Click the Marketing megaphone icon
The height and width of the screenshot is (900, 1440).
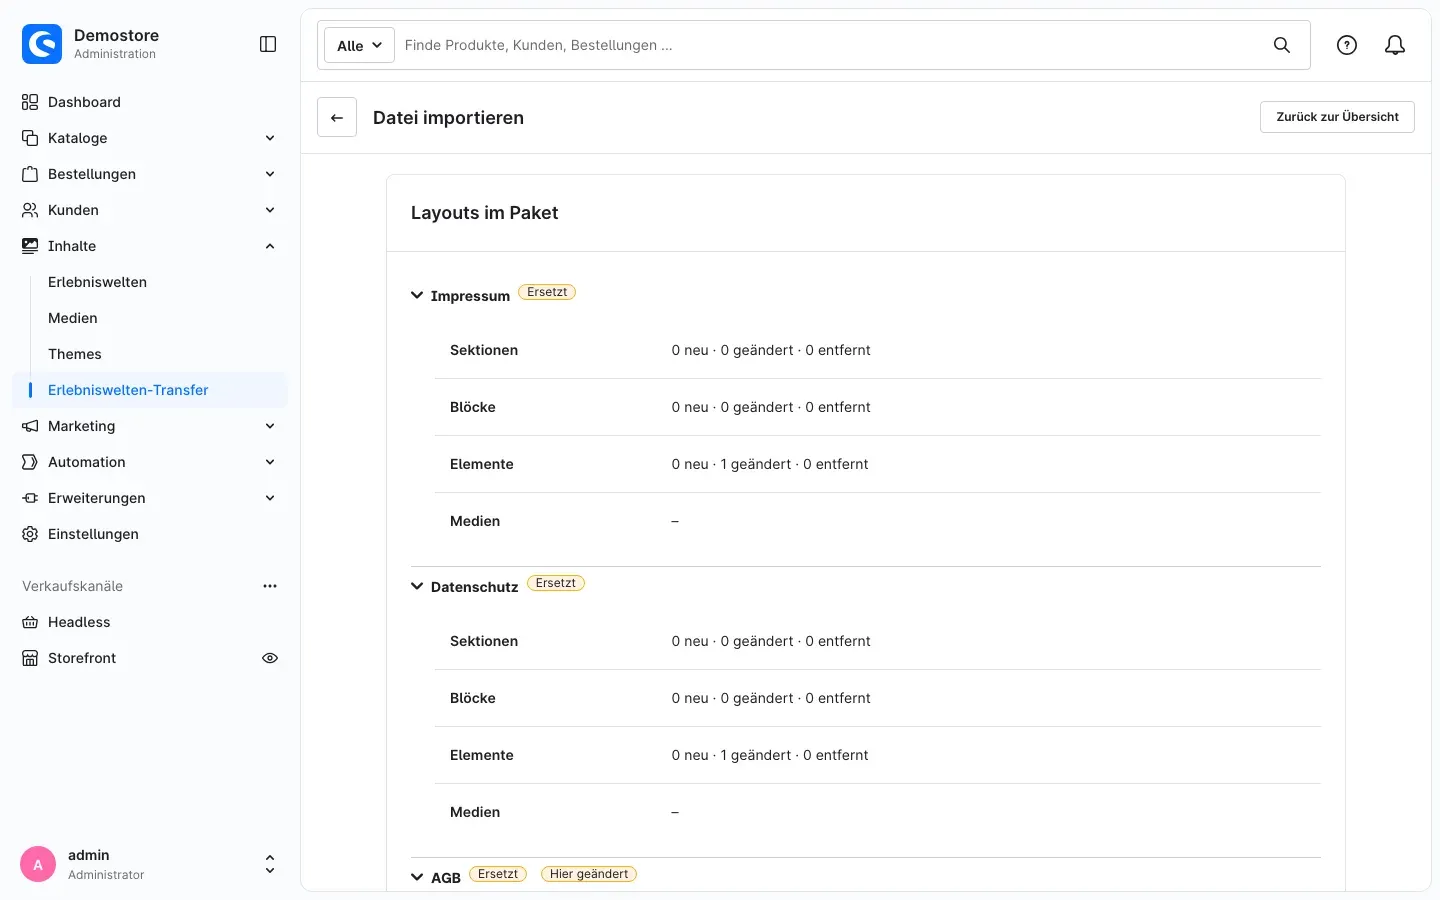[x=30, y=426]
